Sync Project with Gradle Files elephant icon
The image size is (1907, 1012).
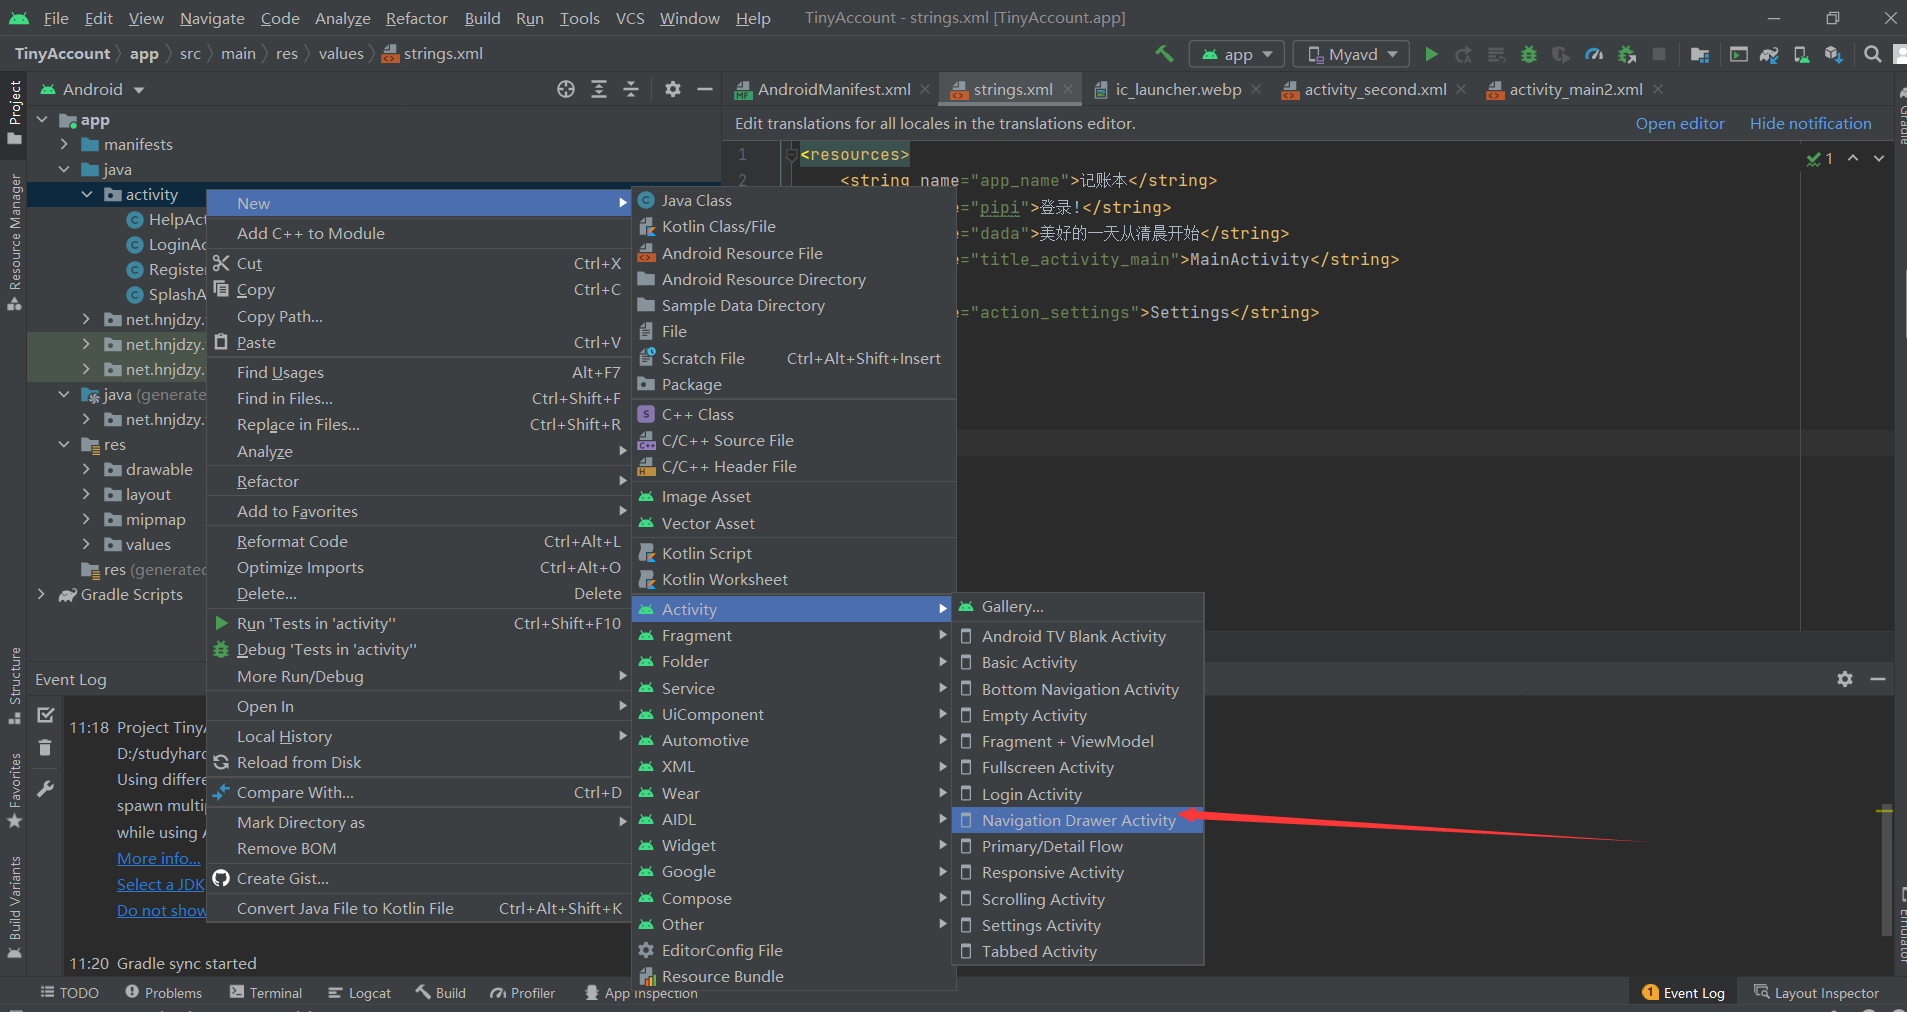pos(1769,54)
